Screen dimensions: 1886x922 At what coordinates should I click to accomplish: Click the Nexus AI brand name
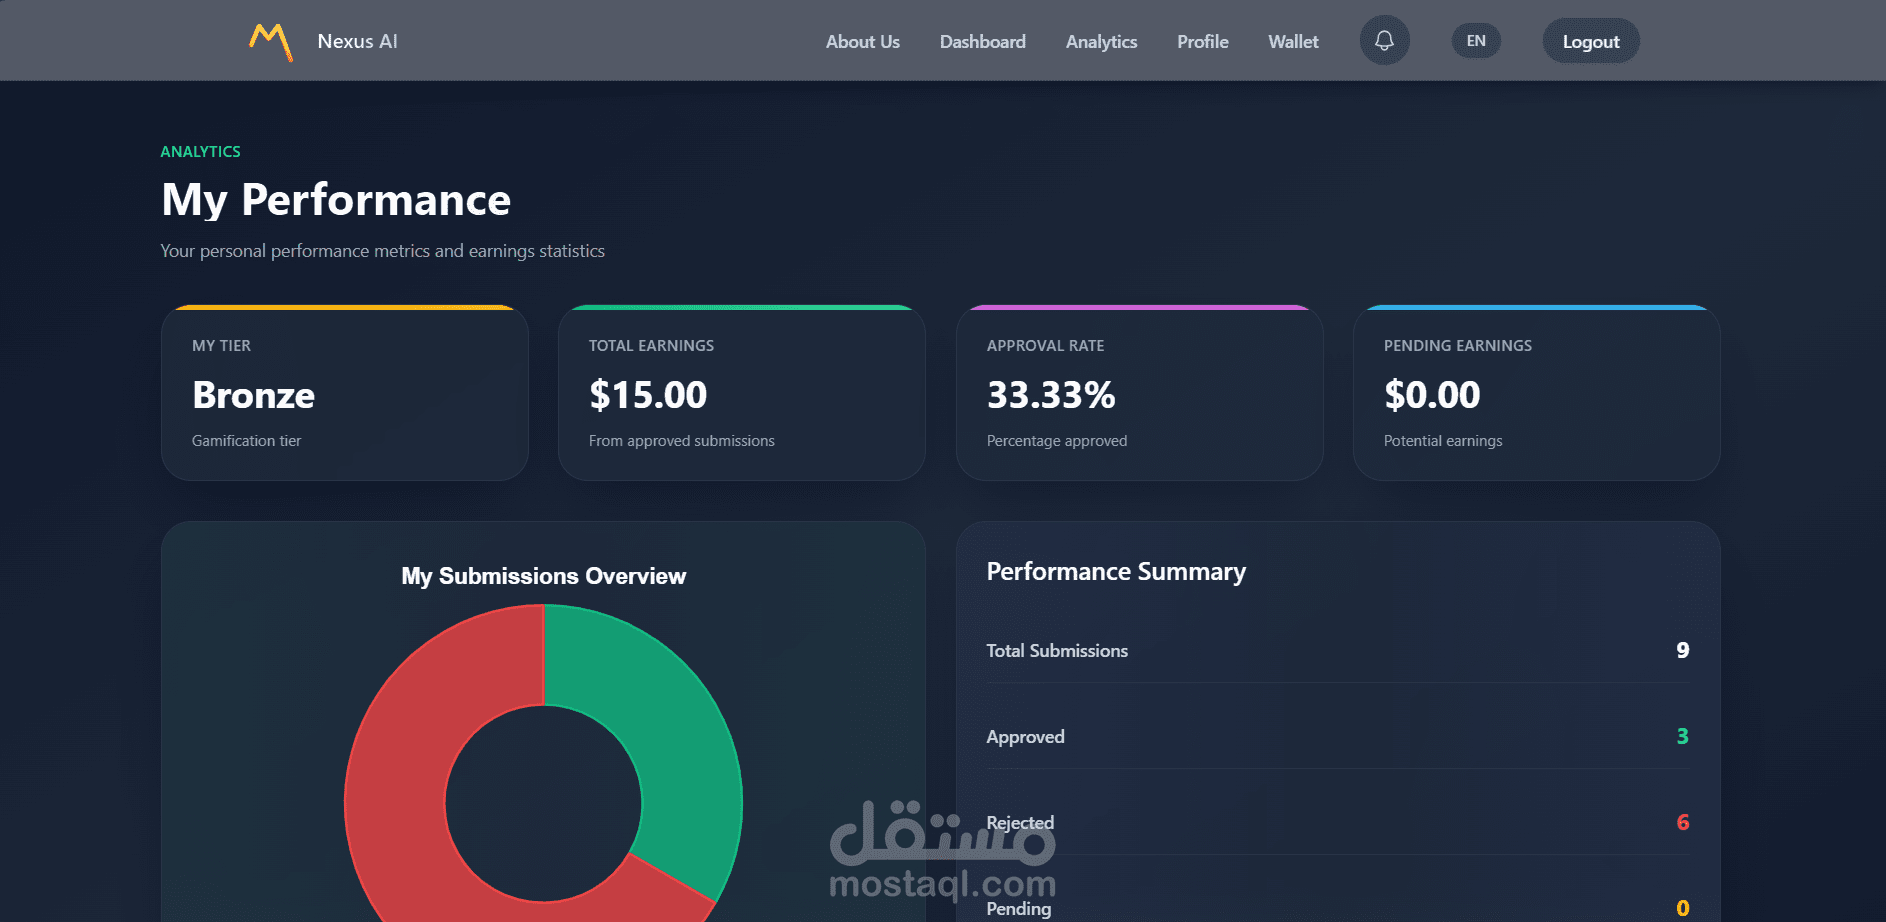pos(358,41)
